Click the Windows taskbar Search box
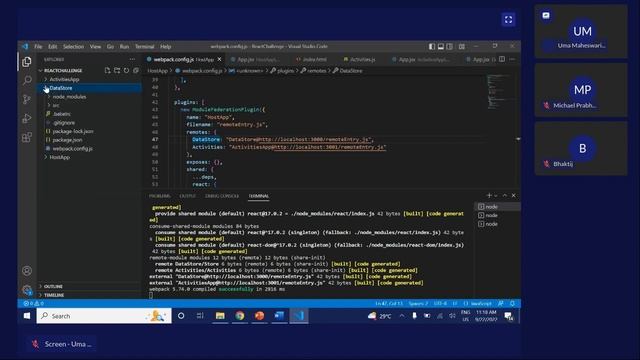The width and height of the screenshot is (640, 360). 104,316
